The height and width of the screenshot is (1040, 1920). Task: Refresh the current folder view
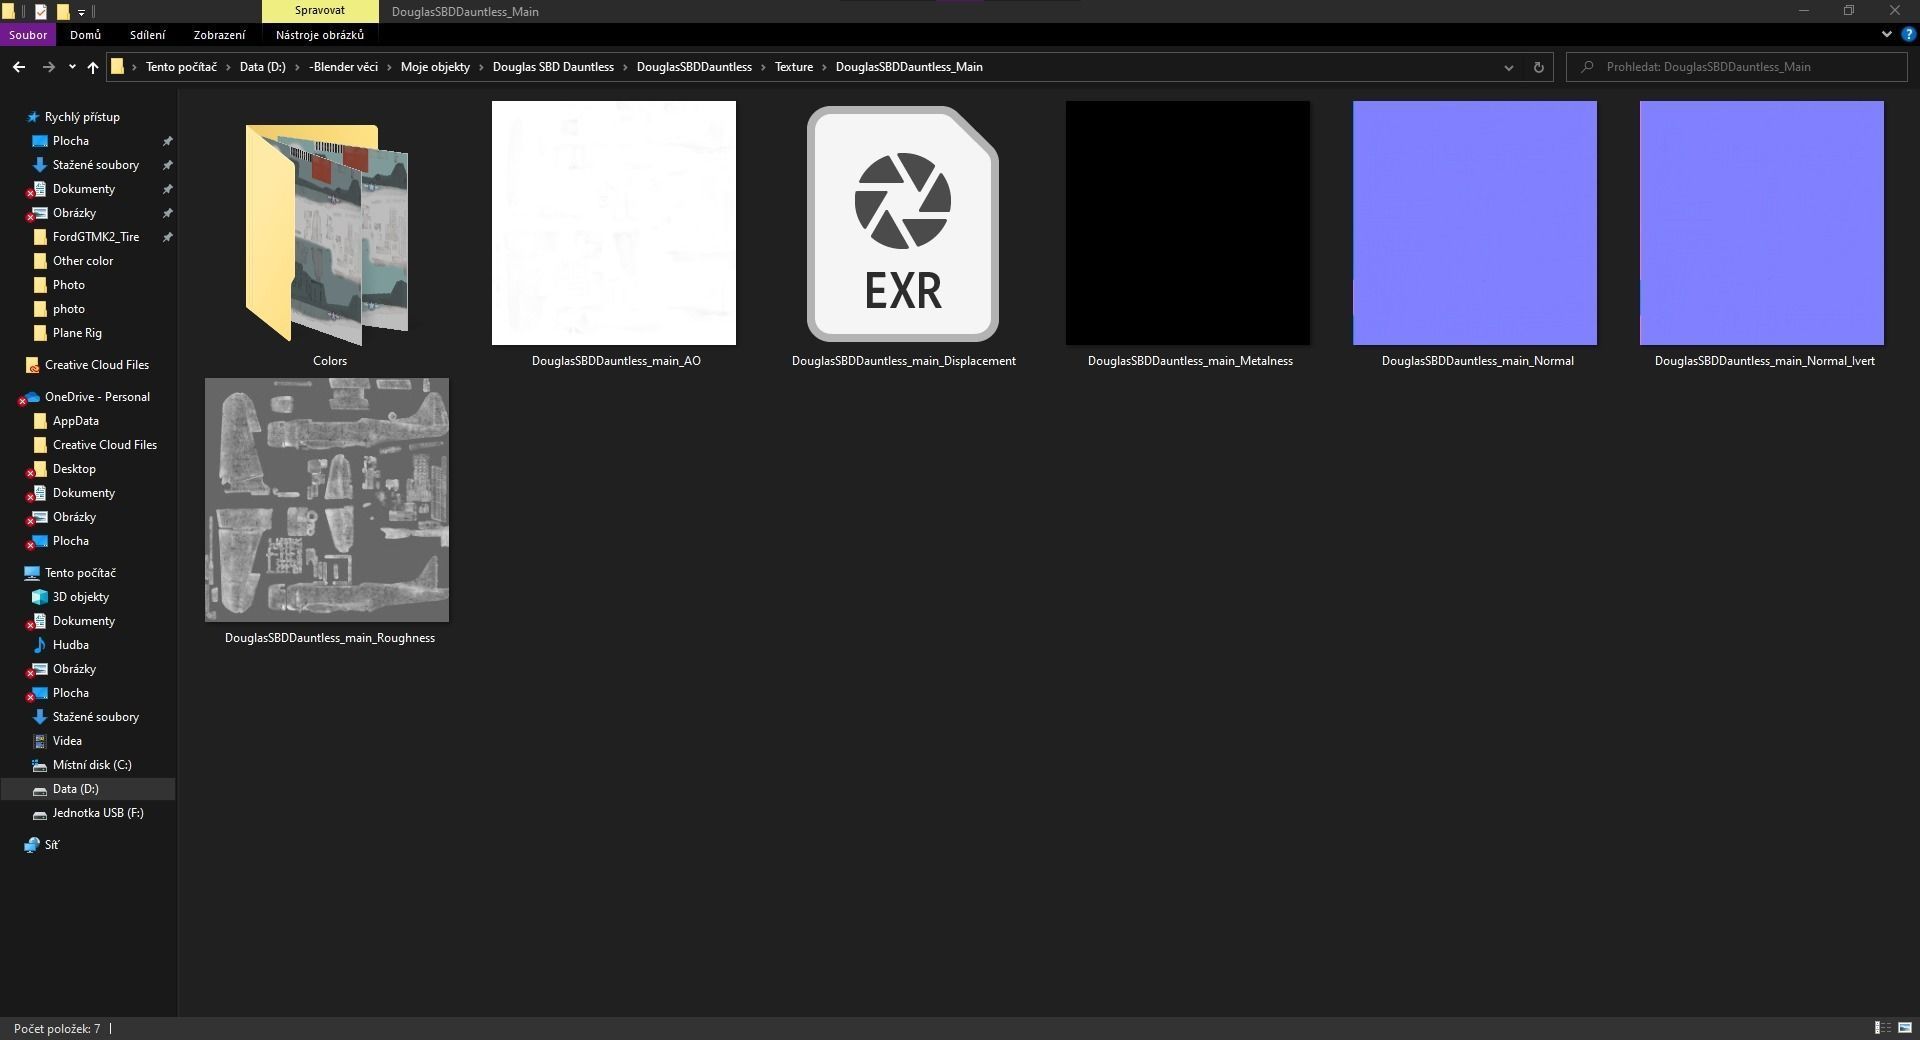(1539, 67)
